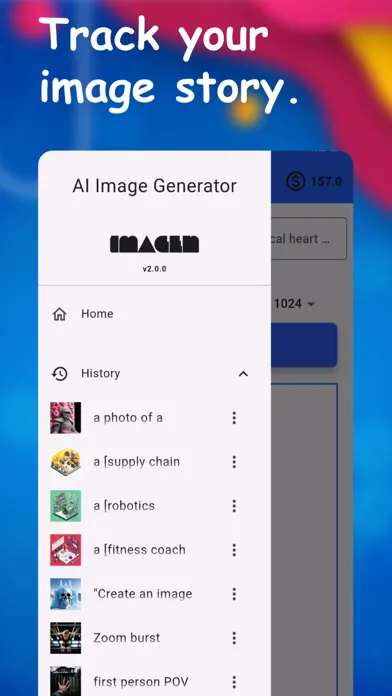Select 'a [supply chain' history entry

click(137, 462)
